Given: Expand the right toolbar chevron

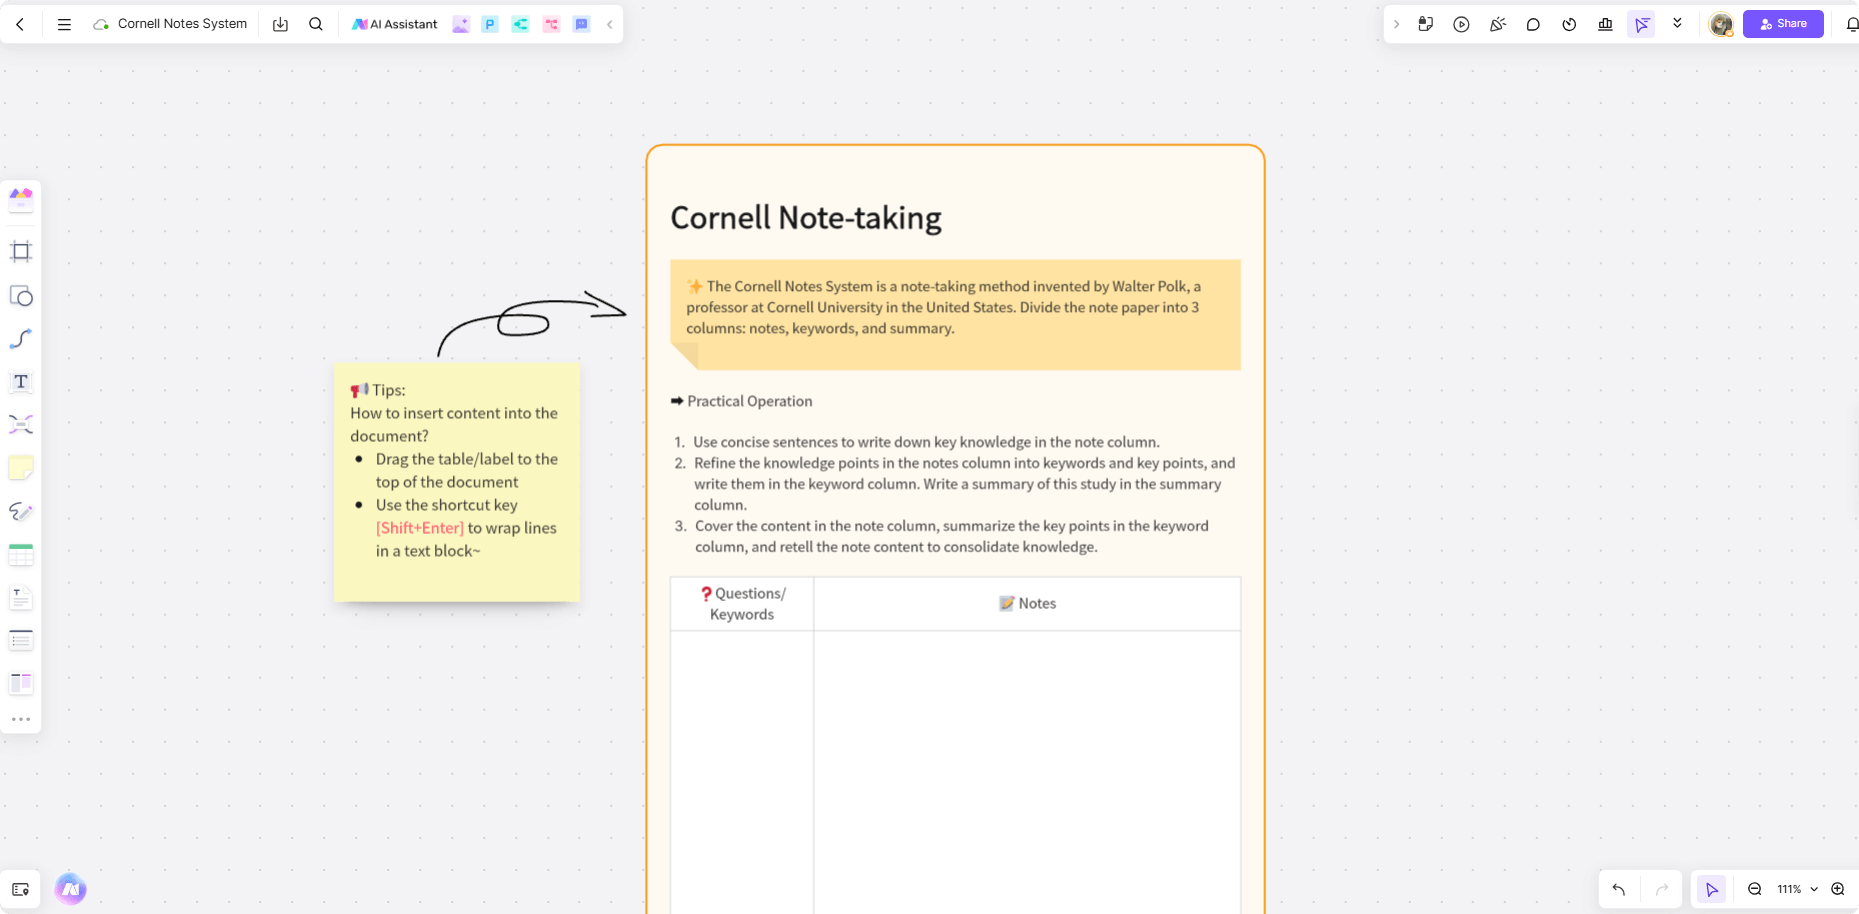Looking at the screenshot, I should pos(1396,24).
